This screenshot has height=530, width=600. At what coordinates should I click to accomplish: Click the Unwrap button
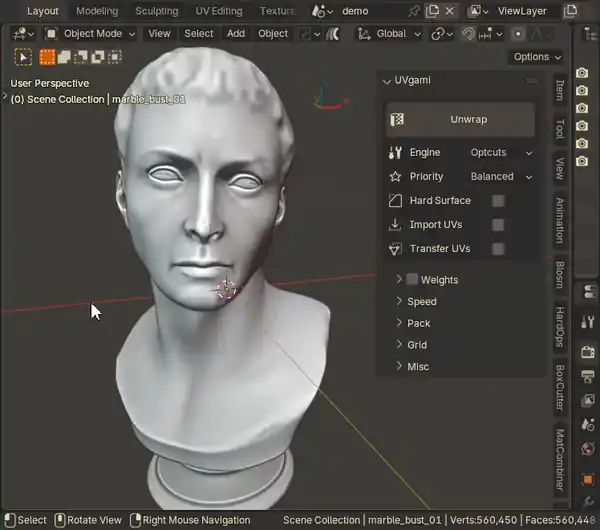tap(460, 119)
